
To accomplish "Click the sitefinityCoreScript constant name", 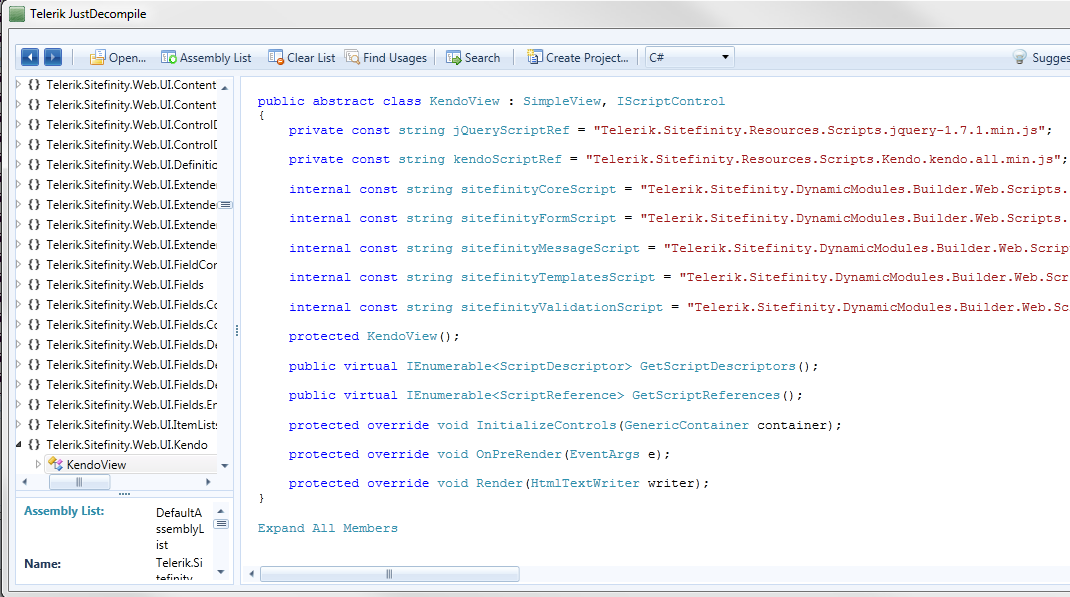I will [538, 189].
